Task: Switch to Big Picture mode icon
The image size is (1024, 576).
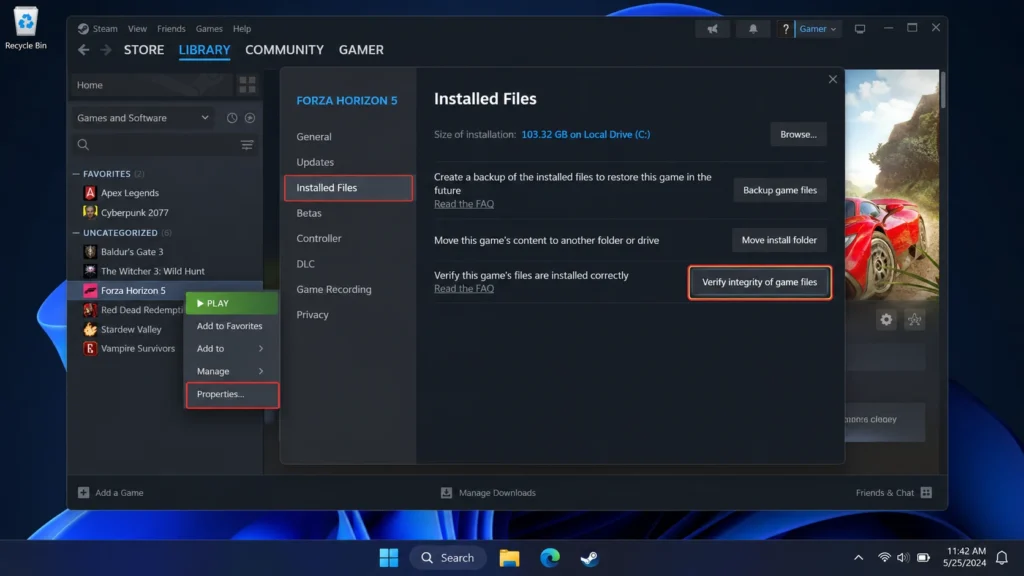Action: [860, 29]
